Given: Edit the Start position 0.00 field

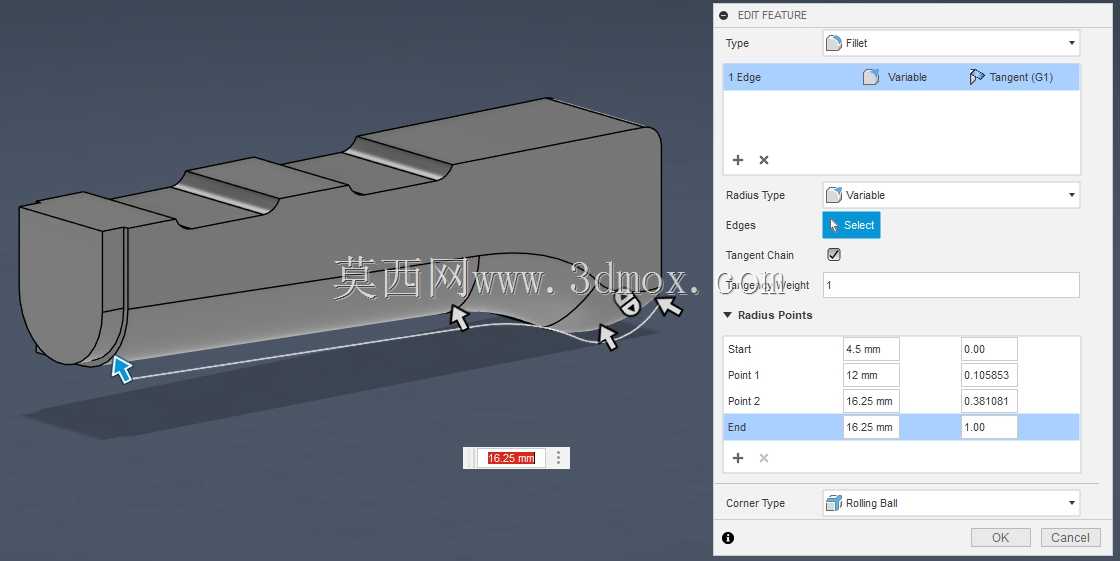Looking at the screenshot, I should [x=989, y=349].
